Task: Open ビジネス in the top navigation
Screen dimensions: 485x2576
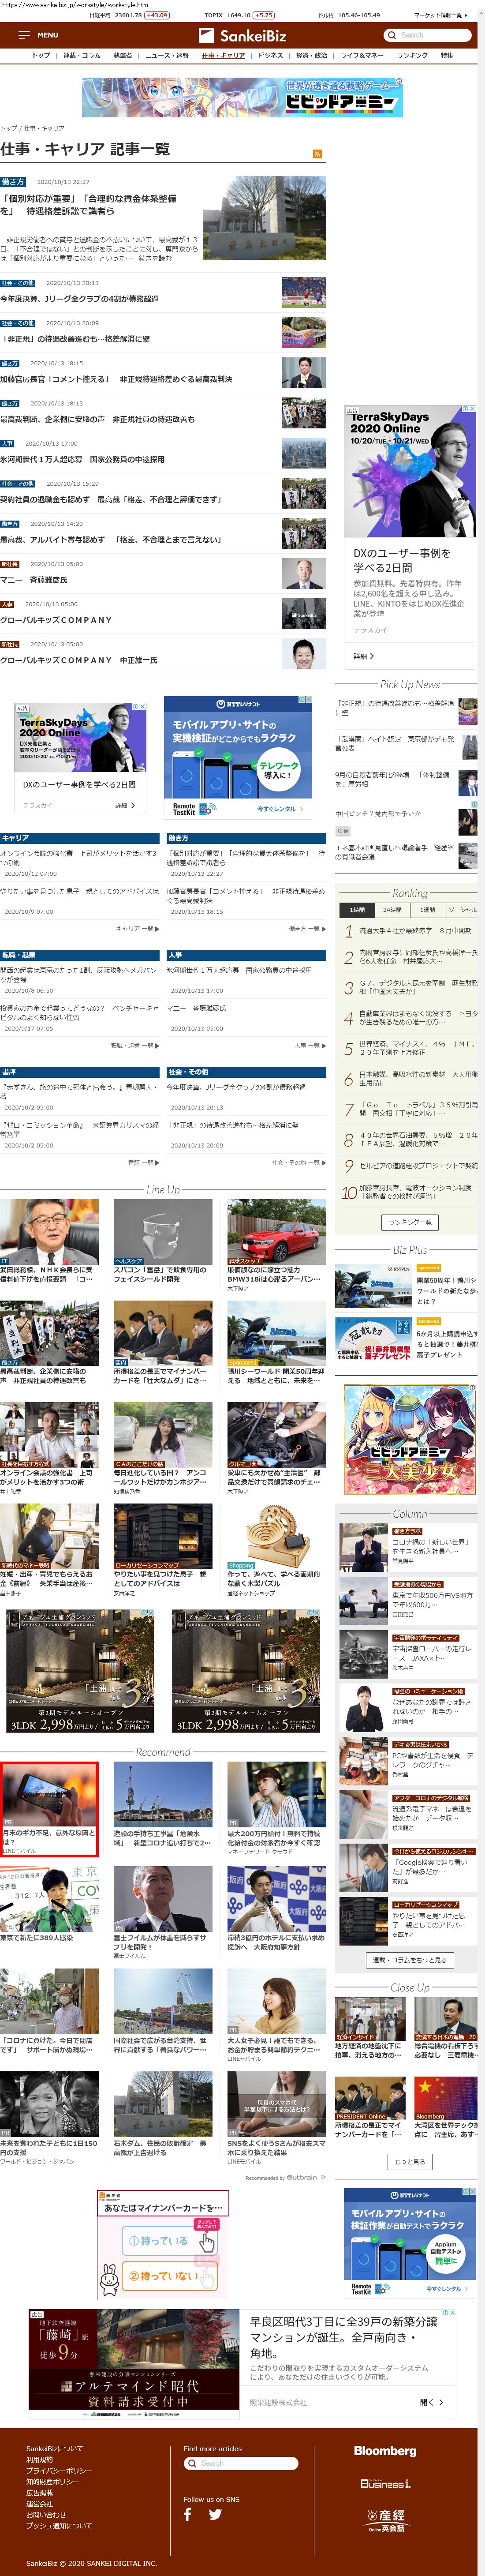Action: (x=270, y=56)
